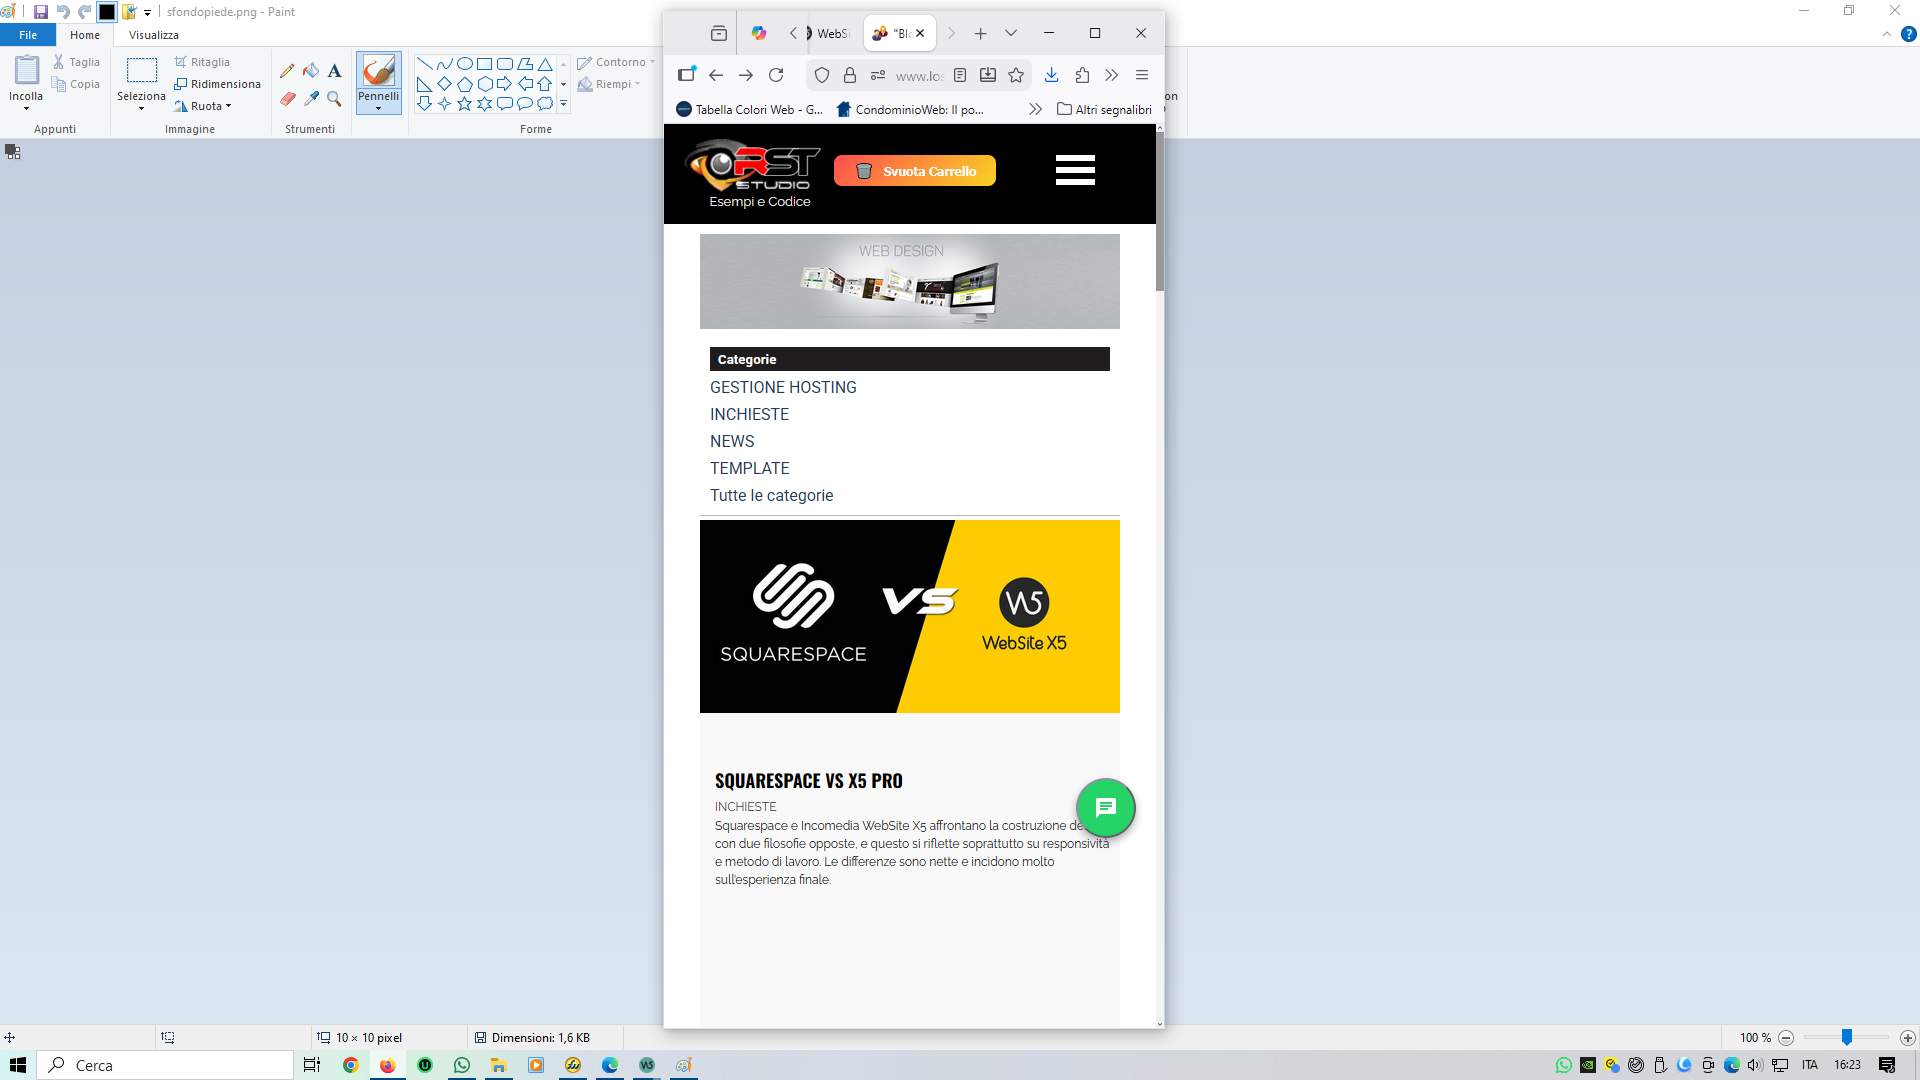Bookmark page with the star icon
The width and height of the screenshot is (1920, 1080).
1016,75
